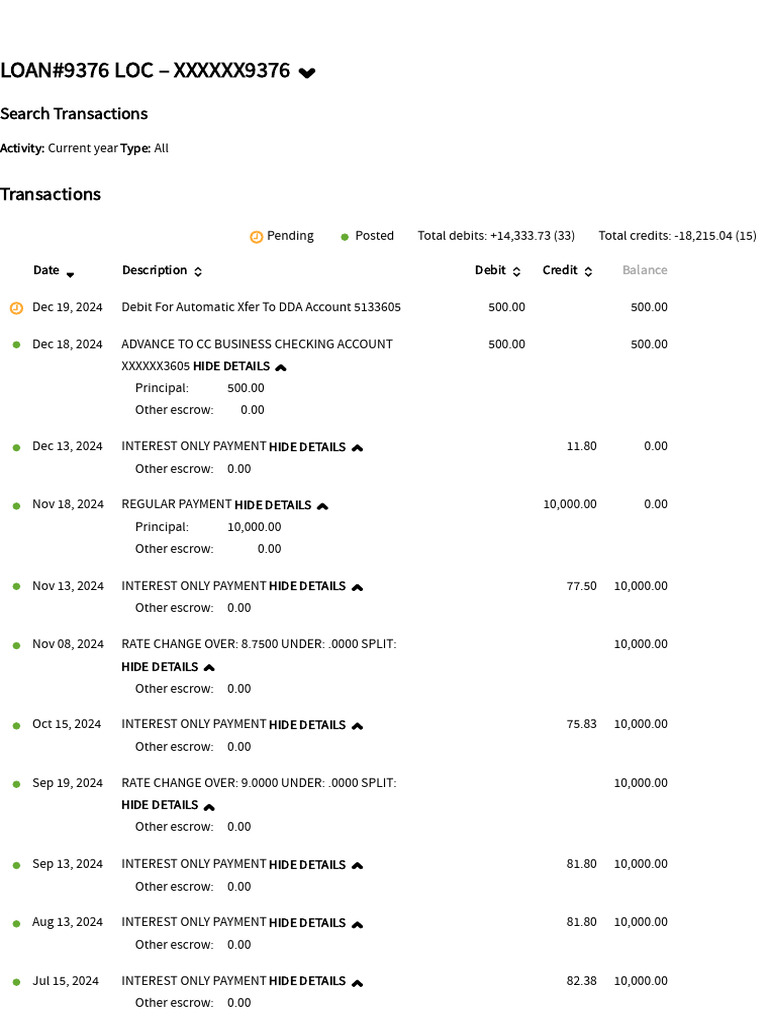Collapse details for Dec 18 advance transaction
The height and width of the screenshot is (1024, 768).
coord(240,366)
